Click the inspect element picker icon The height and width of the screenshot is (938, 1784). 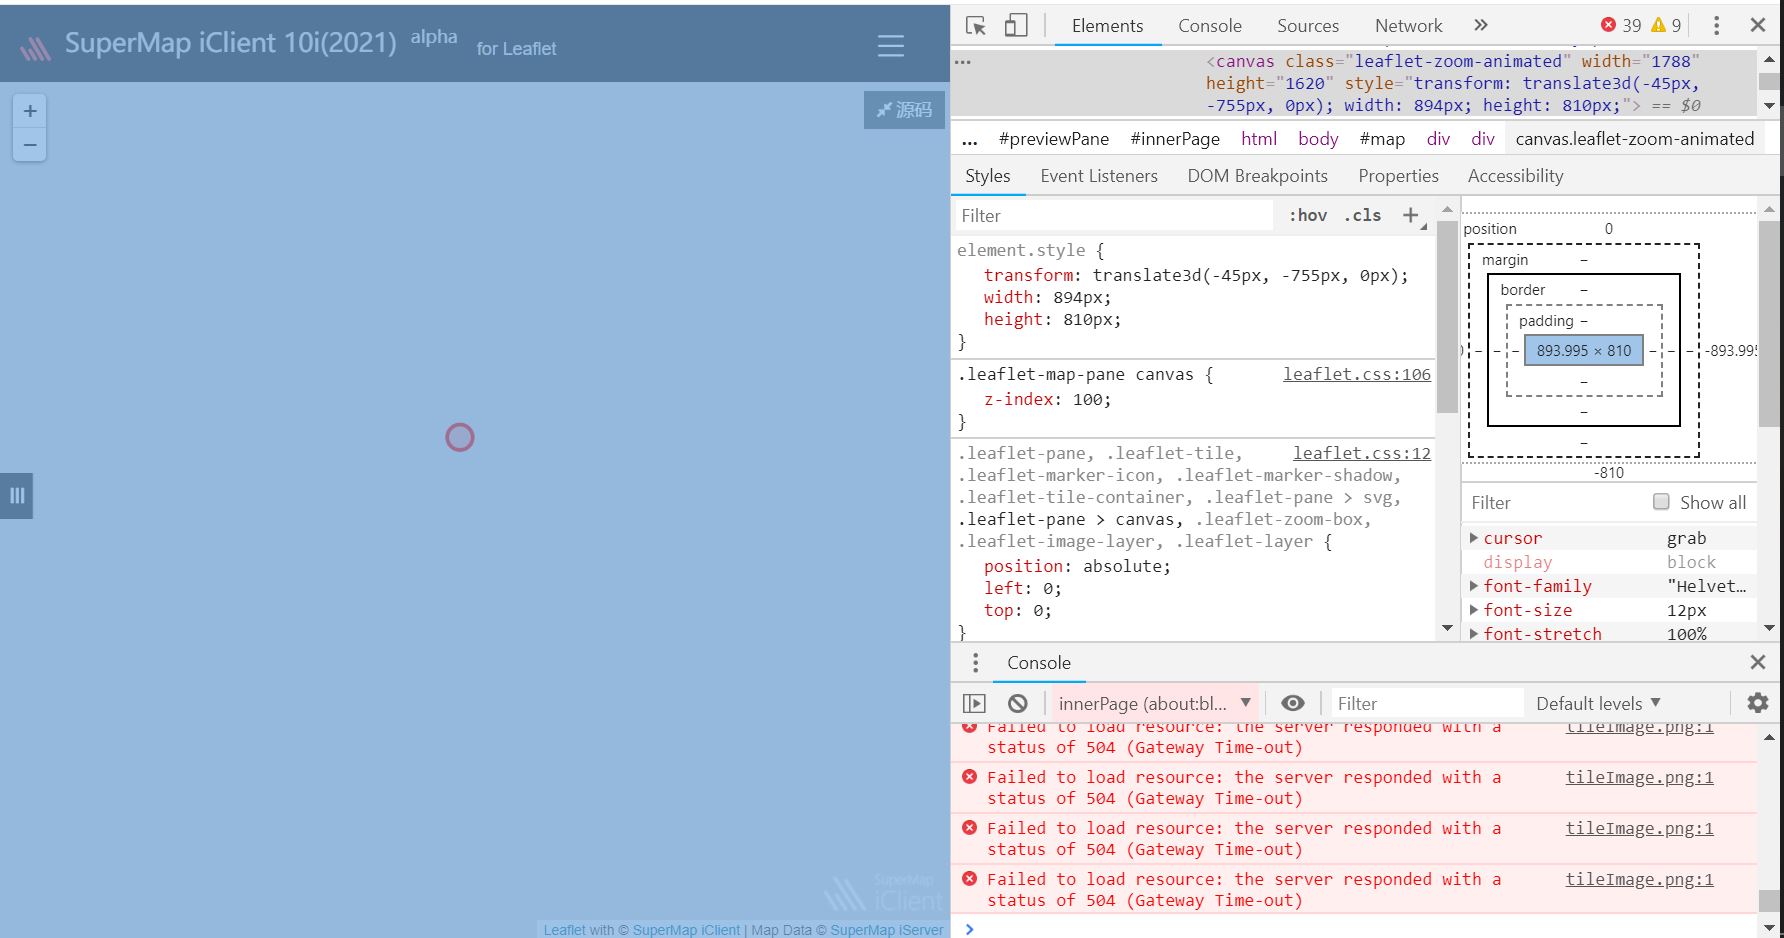coord(976,26)
